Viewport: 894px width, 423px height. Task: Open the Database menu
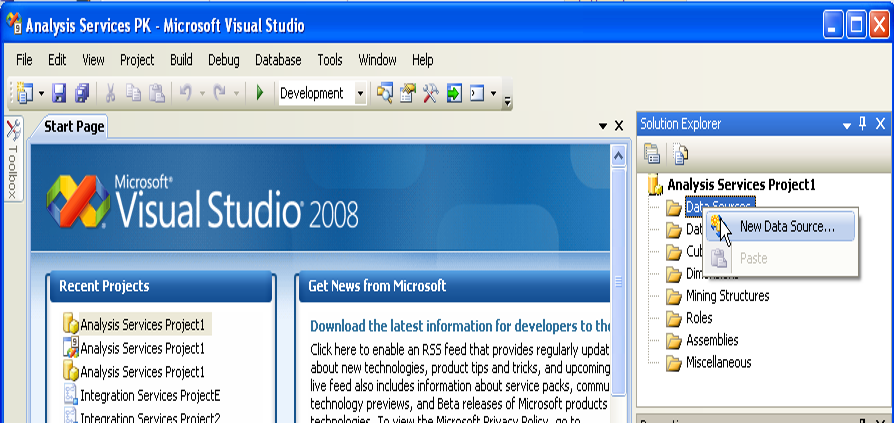(278, 60)
